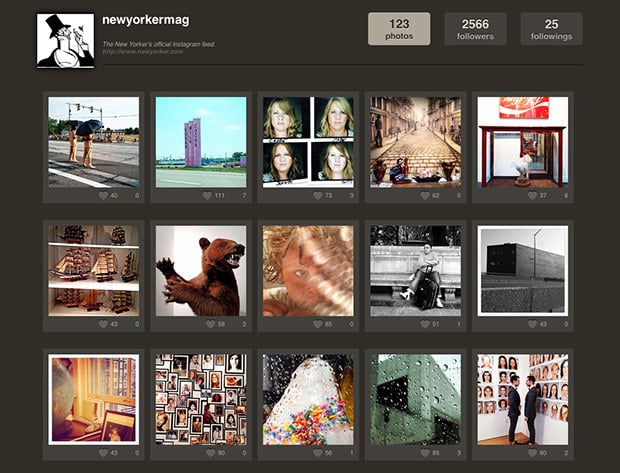Open the 2566 followers tab
The height and width of the screenshot is (473, 620).
click(475, 29)
